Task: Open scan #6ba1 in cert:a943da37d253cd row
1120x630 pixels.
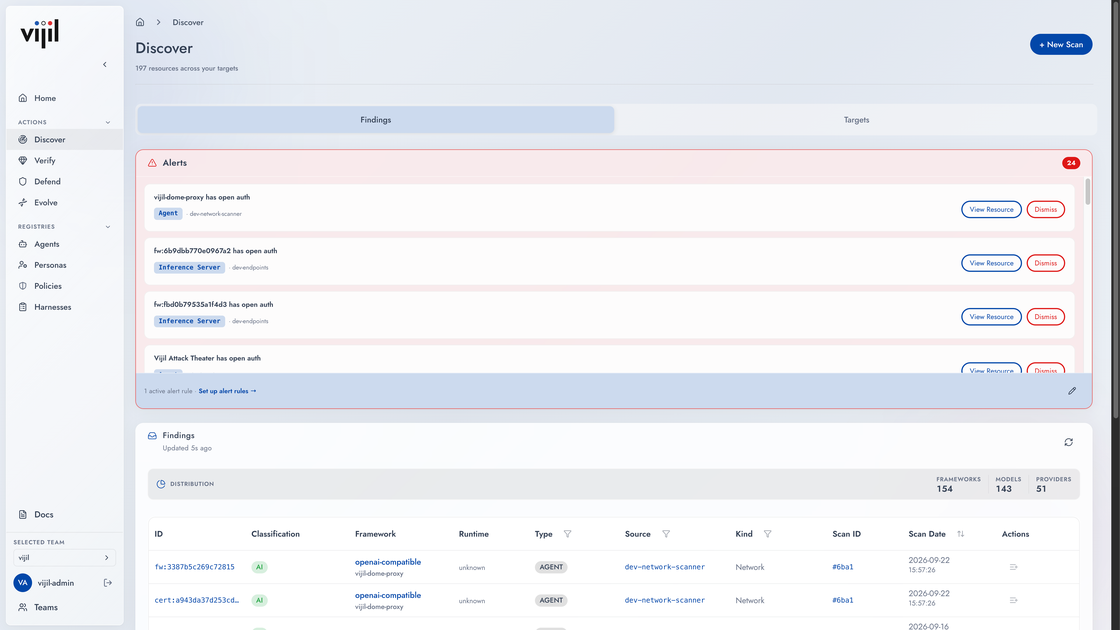Action: tap(842, 600)
